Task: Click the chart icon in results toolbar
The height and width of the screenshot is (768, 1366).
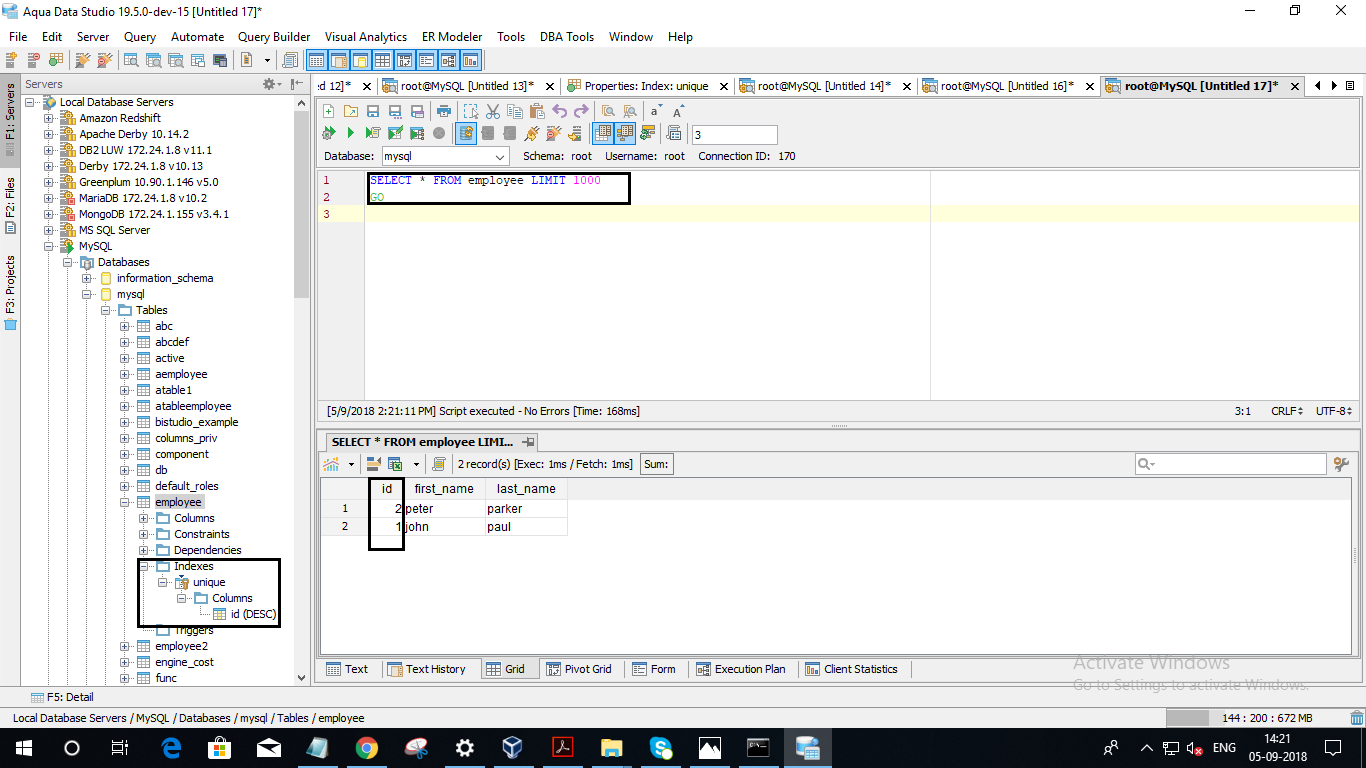Action: (331, 464)
